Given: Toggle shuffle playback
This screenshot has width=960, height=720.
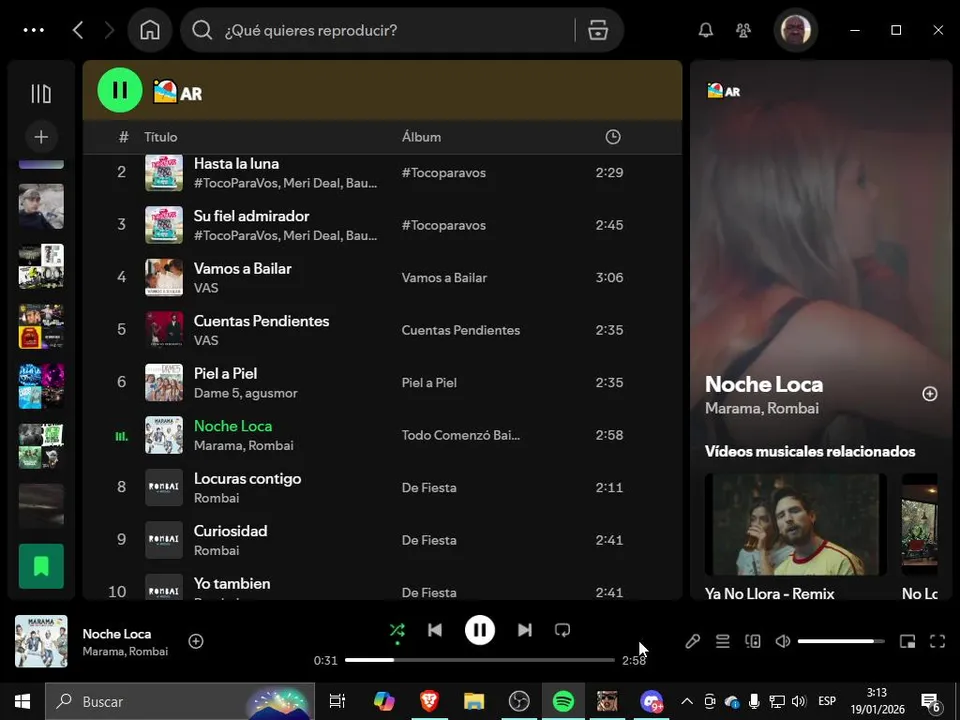Looking at the screenshot, I should [397, 630].
